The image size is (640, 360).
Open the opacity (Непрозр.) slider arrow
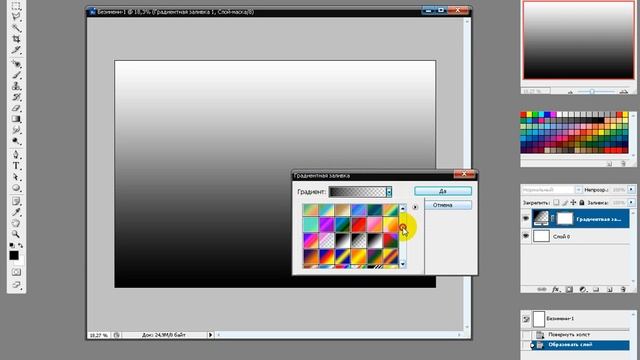[631, 190]
